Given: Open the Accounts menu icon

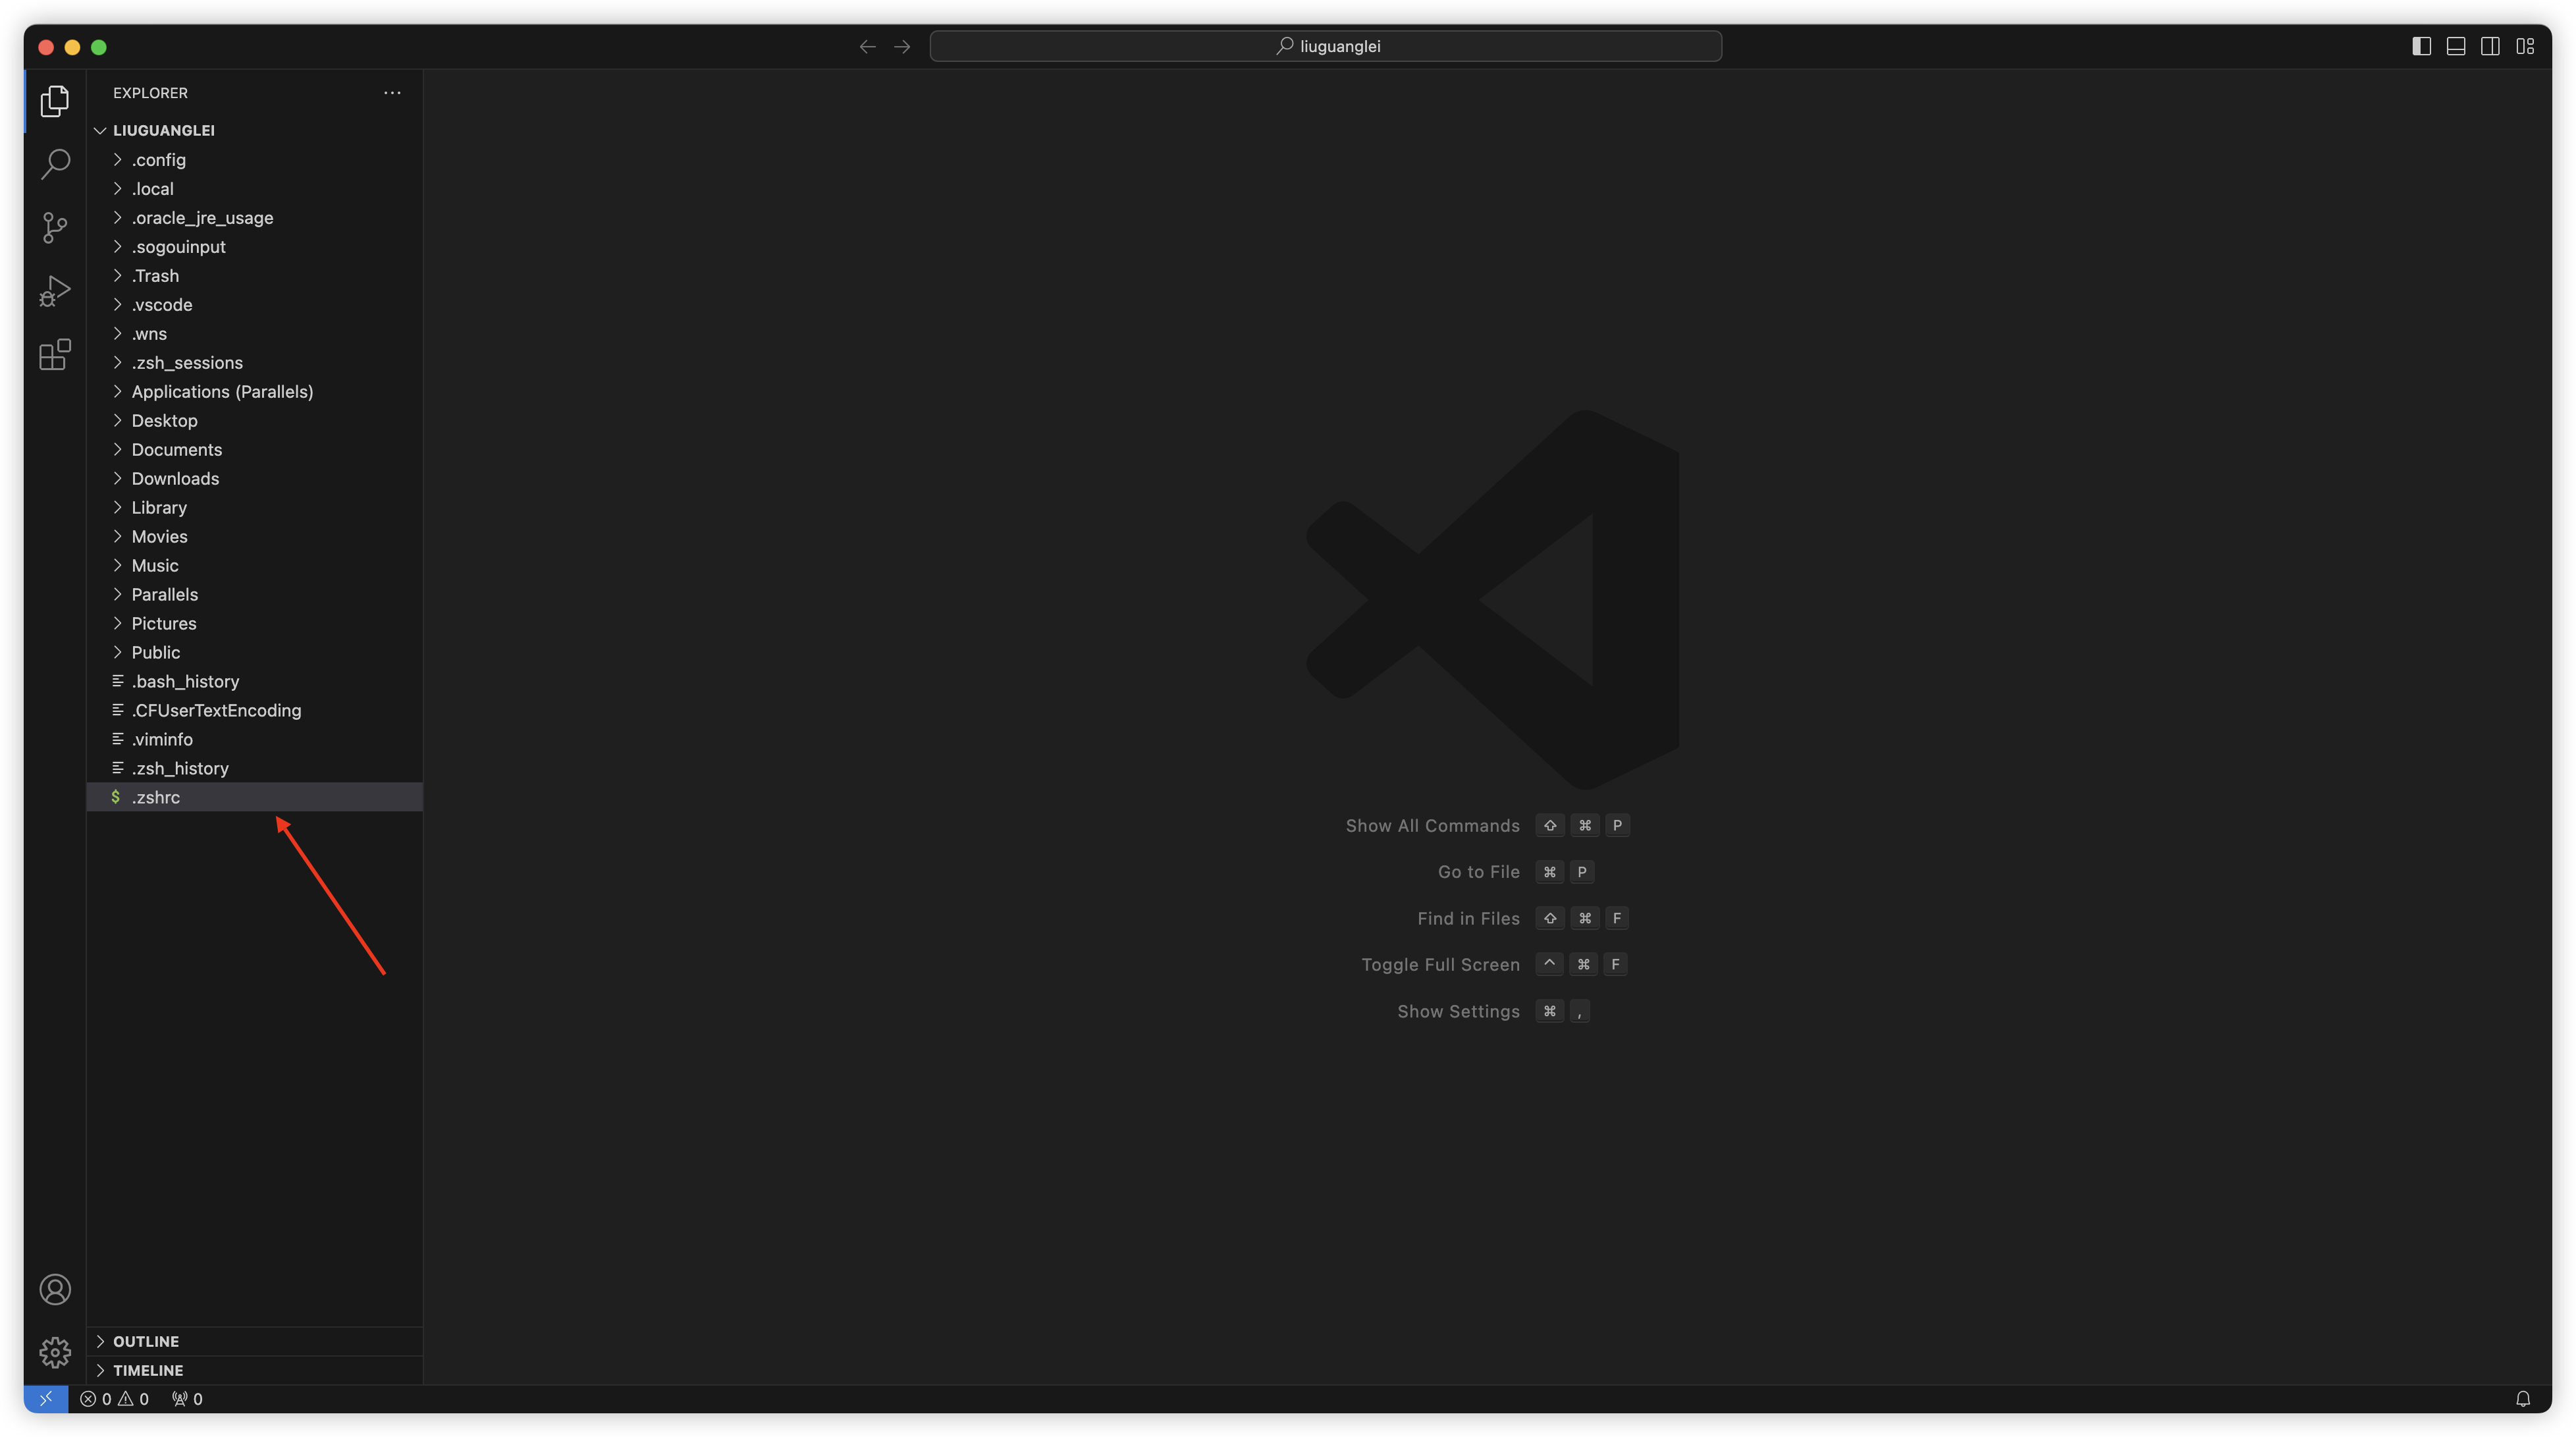Looking at the screenshot, I should (55, 1289).
